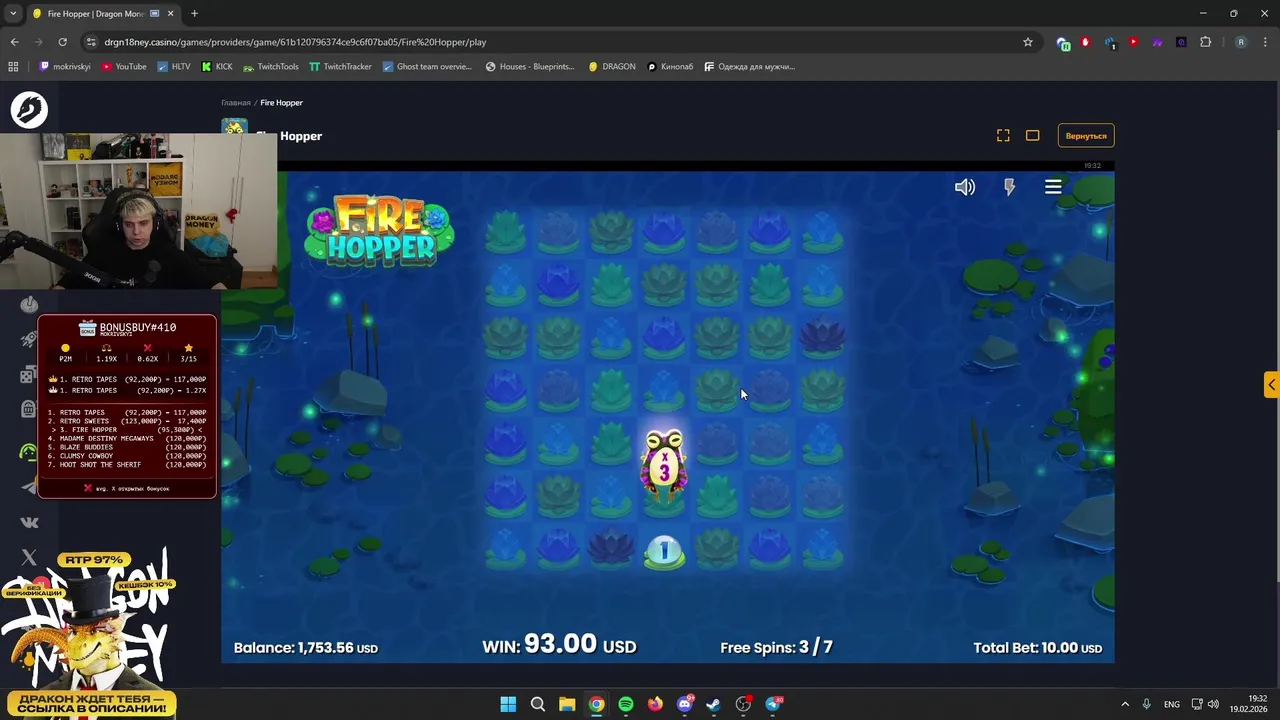Reload the page with refresh icon

tap(62, 42)
